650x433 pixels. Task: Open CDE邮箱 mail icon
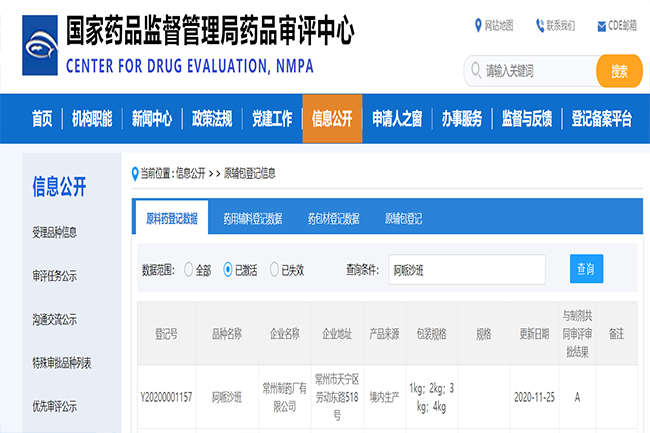(601, 25)
